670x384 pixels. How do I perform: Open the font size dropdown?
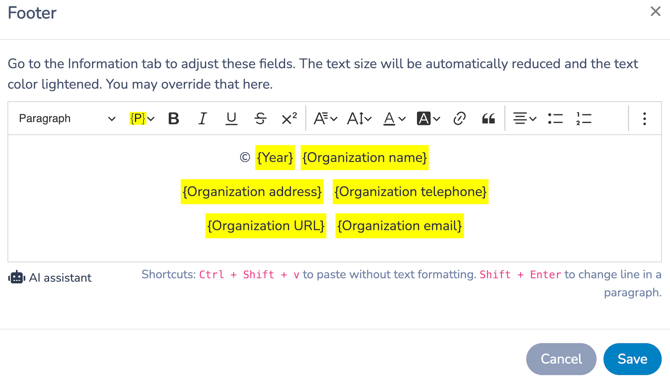click(359, 118)
